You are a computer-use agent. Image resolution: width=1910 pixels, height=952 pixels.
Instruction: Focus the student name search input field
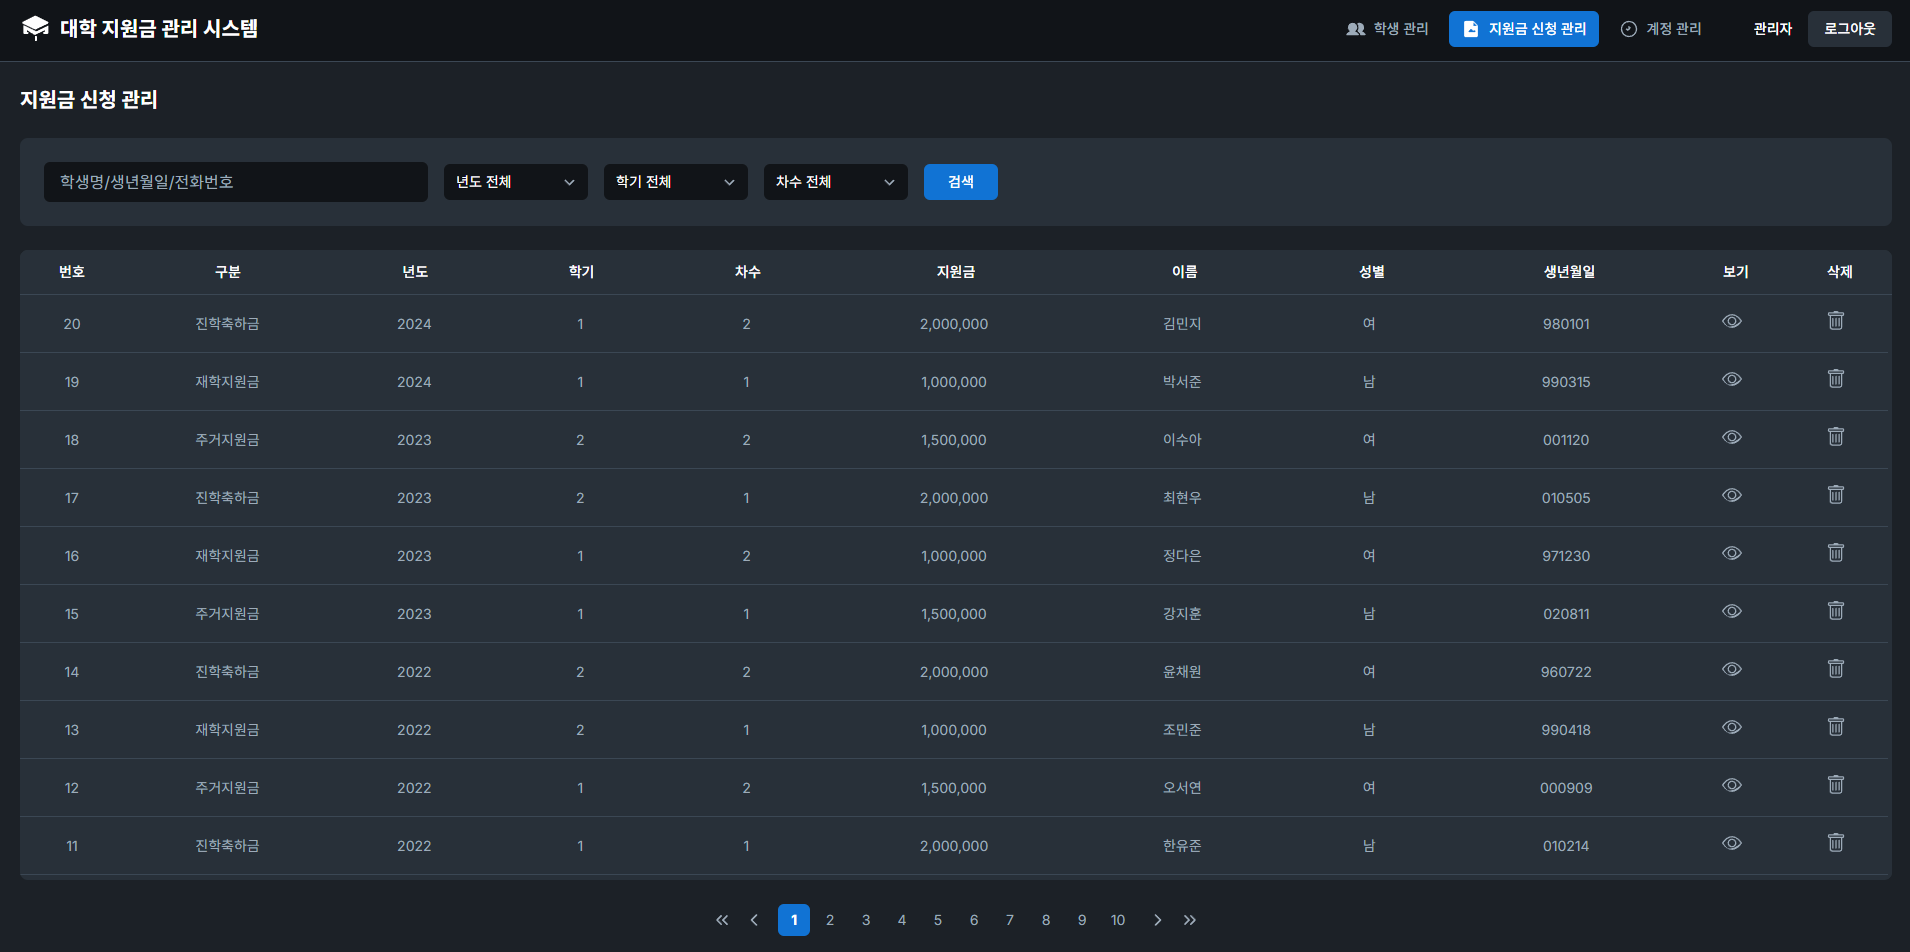[x=236, y=182]
